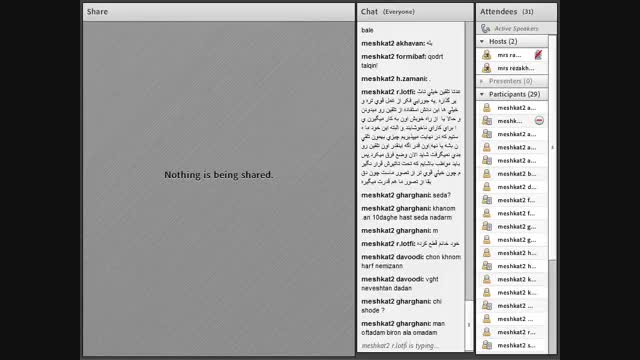
Task: Click the davoodi 'chon khnom harf nemizann' message
Action: coord(411,261)
